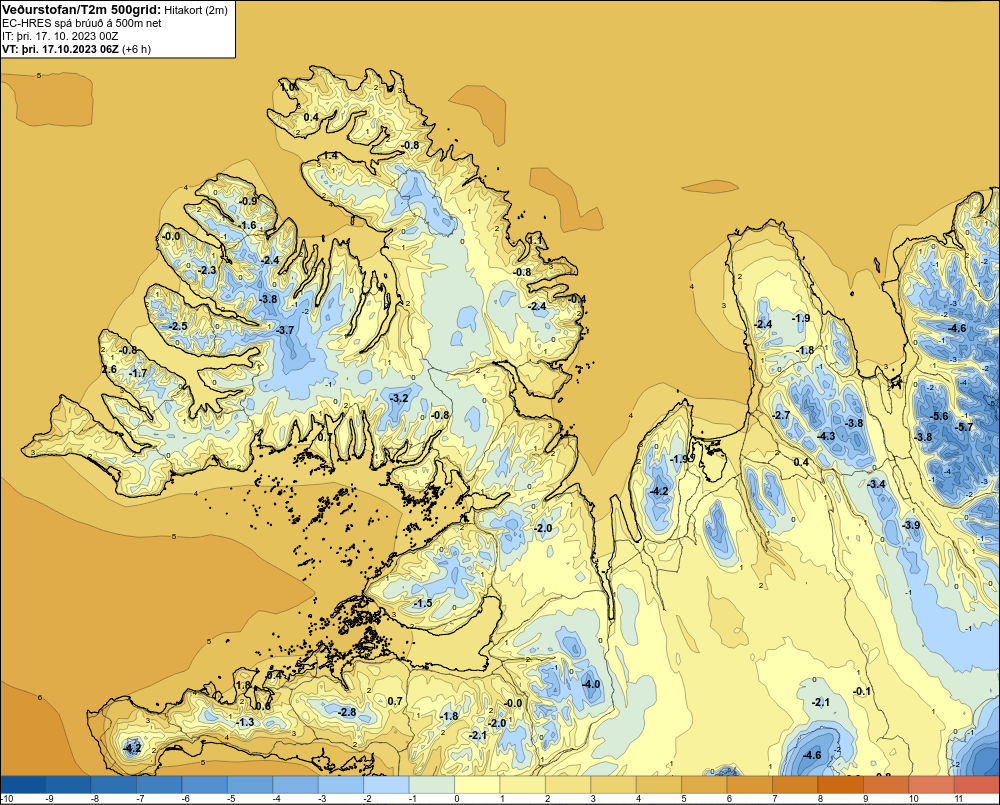This screenshot has width=1000, height=805.
Task: Click the '2.6' temperature value
Action: coord(109,369)
